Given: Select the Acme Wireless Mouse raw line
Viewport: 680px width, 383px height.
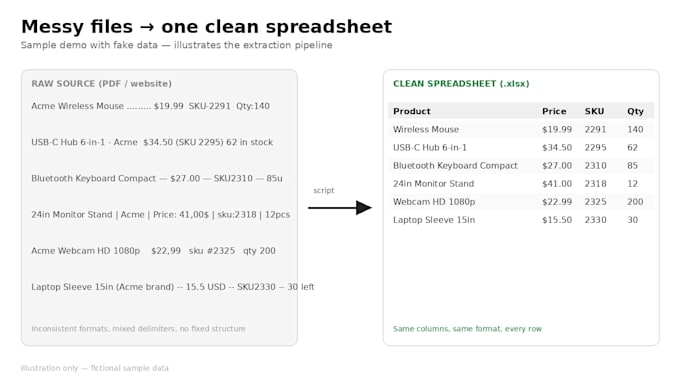Looking at the screenshot, I should pyautogui.click(x=150, y=106).
